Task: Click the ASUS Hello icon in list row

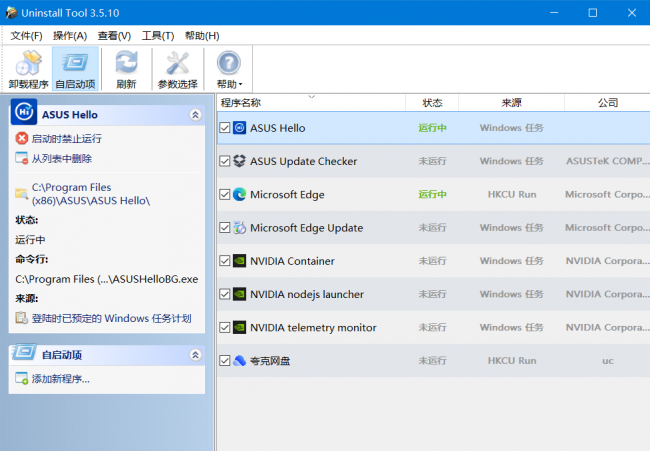Action: click(x=240, y=128)
